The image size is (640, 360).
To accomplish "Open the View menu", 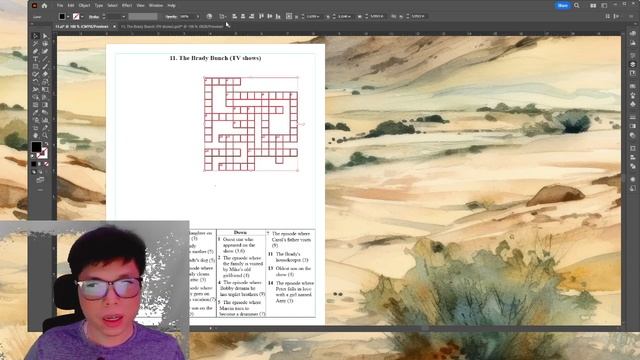I will tap(140, 5).
